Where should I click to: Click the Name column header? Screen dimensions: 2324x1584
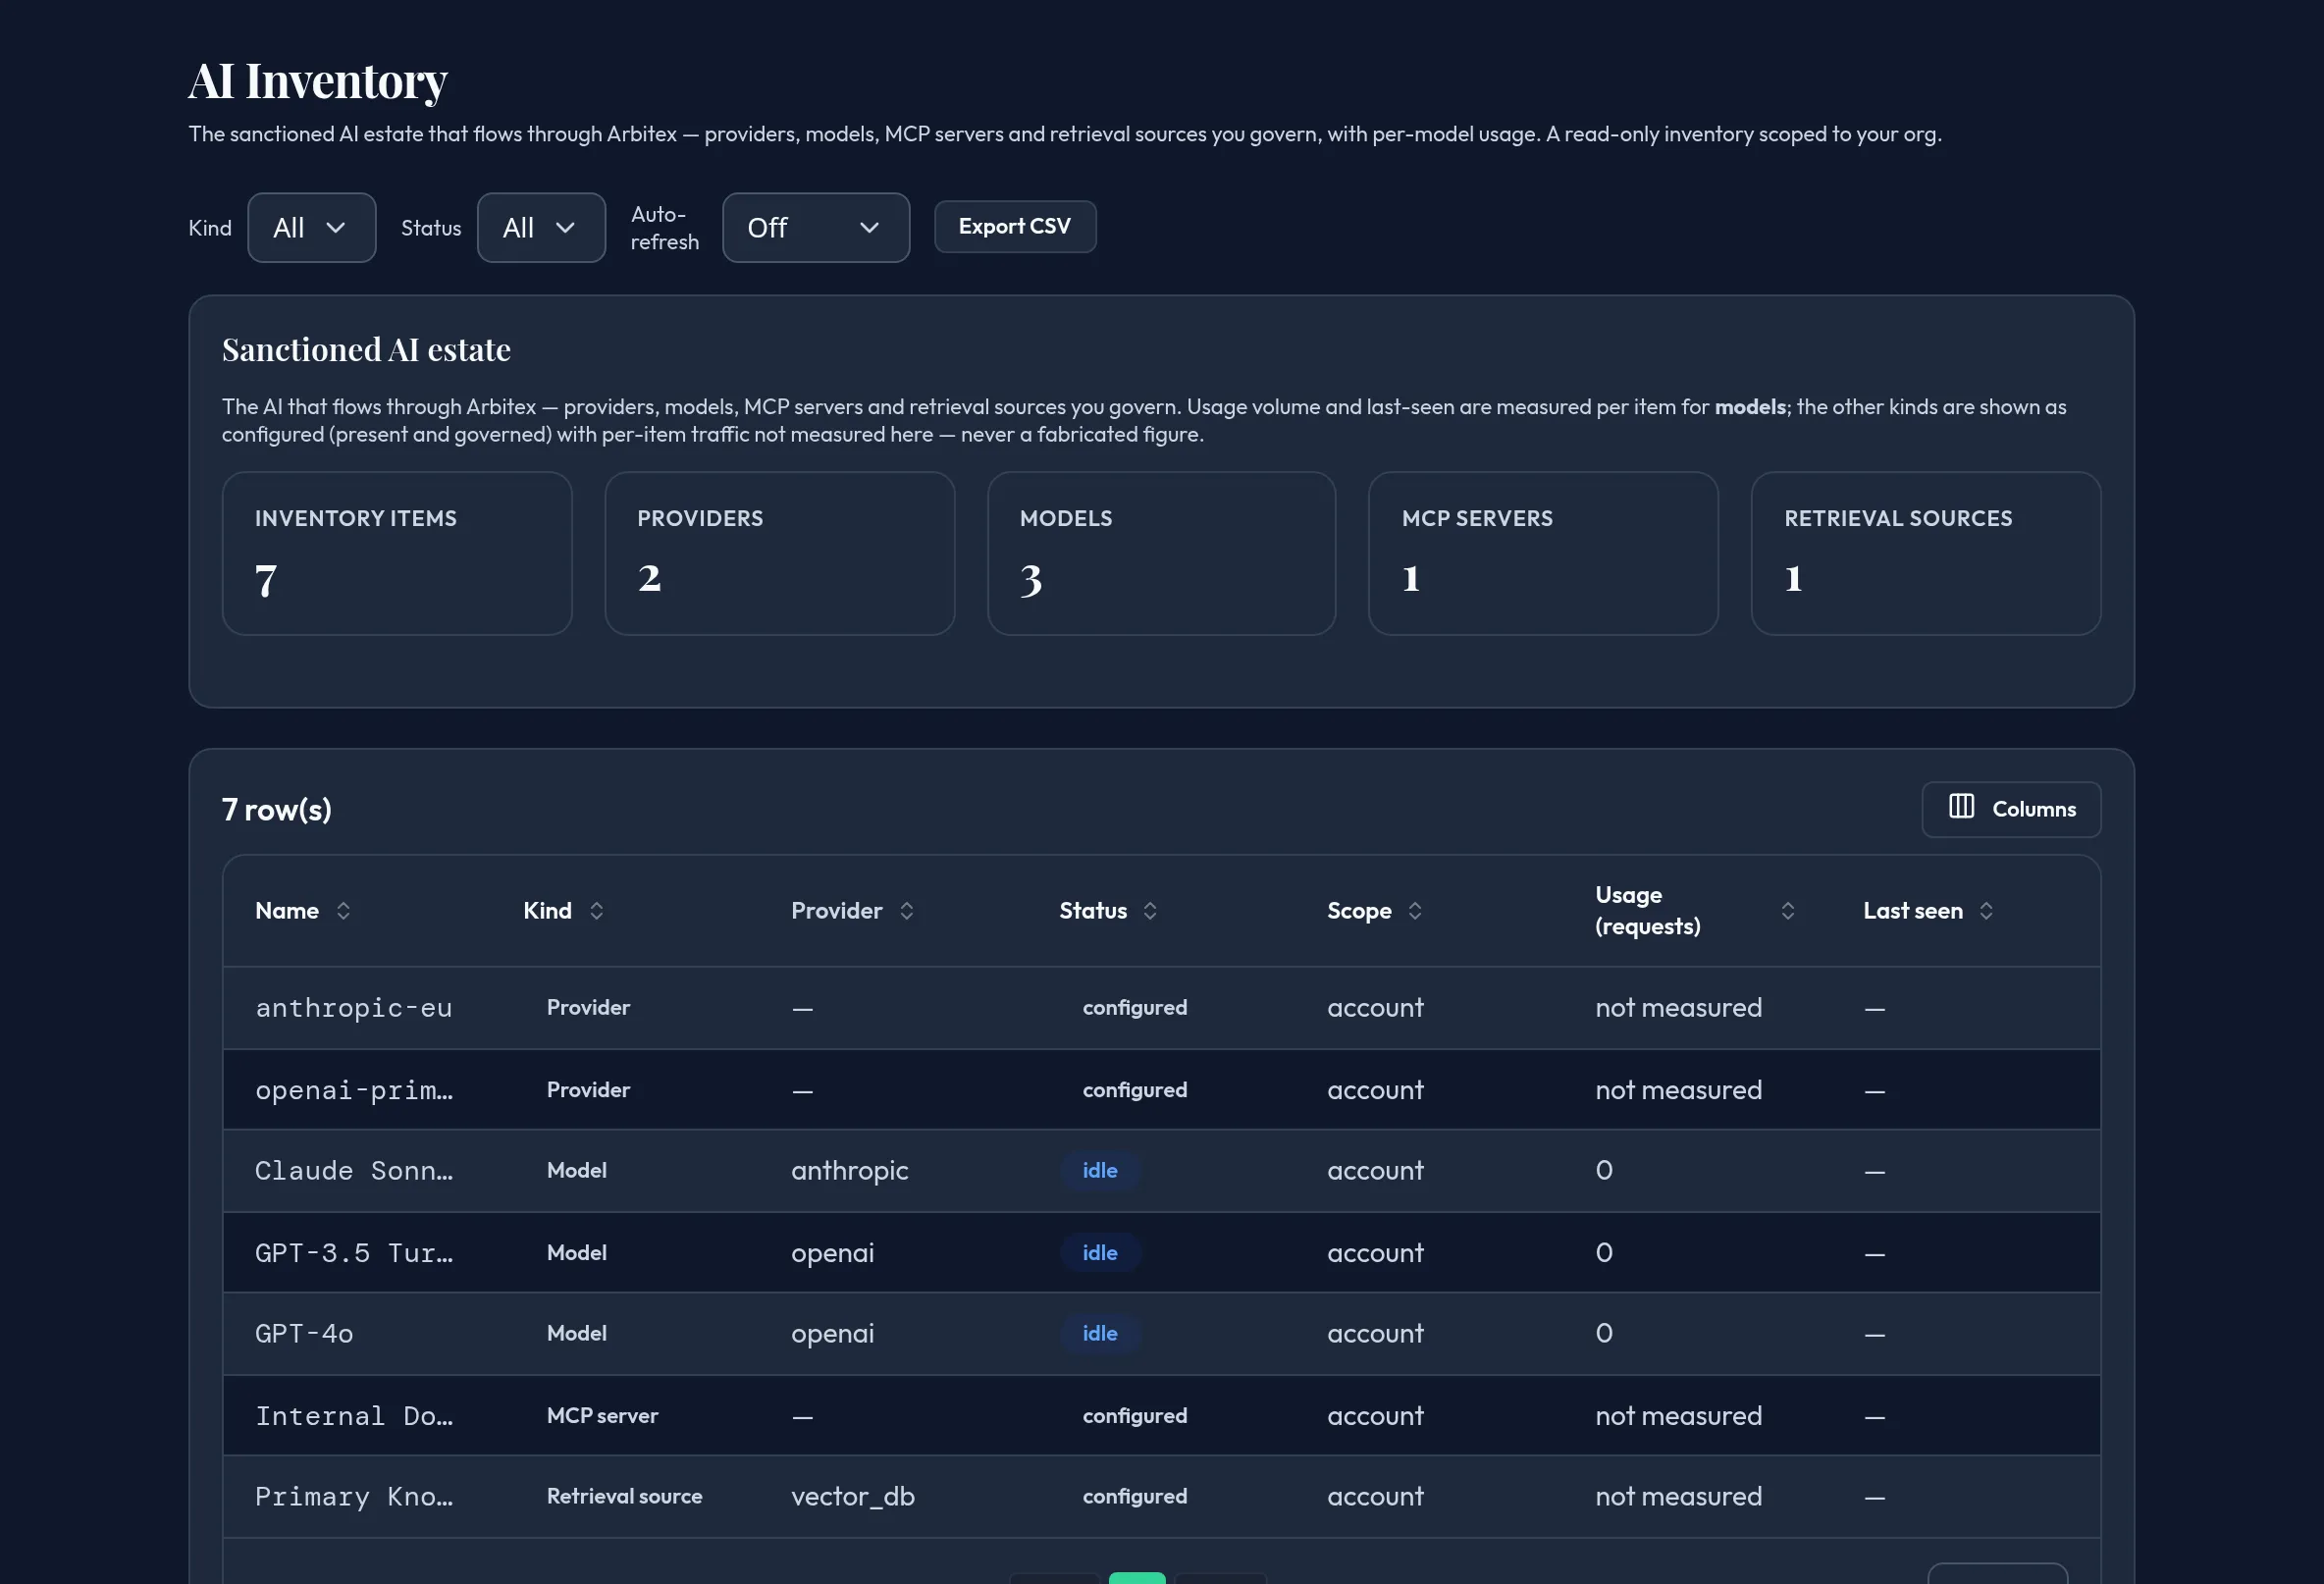click(287, 911)
